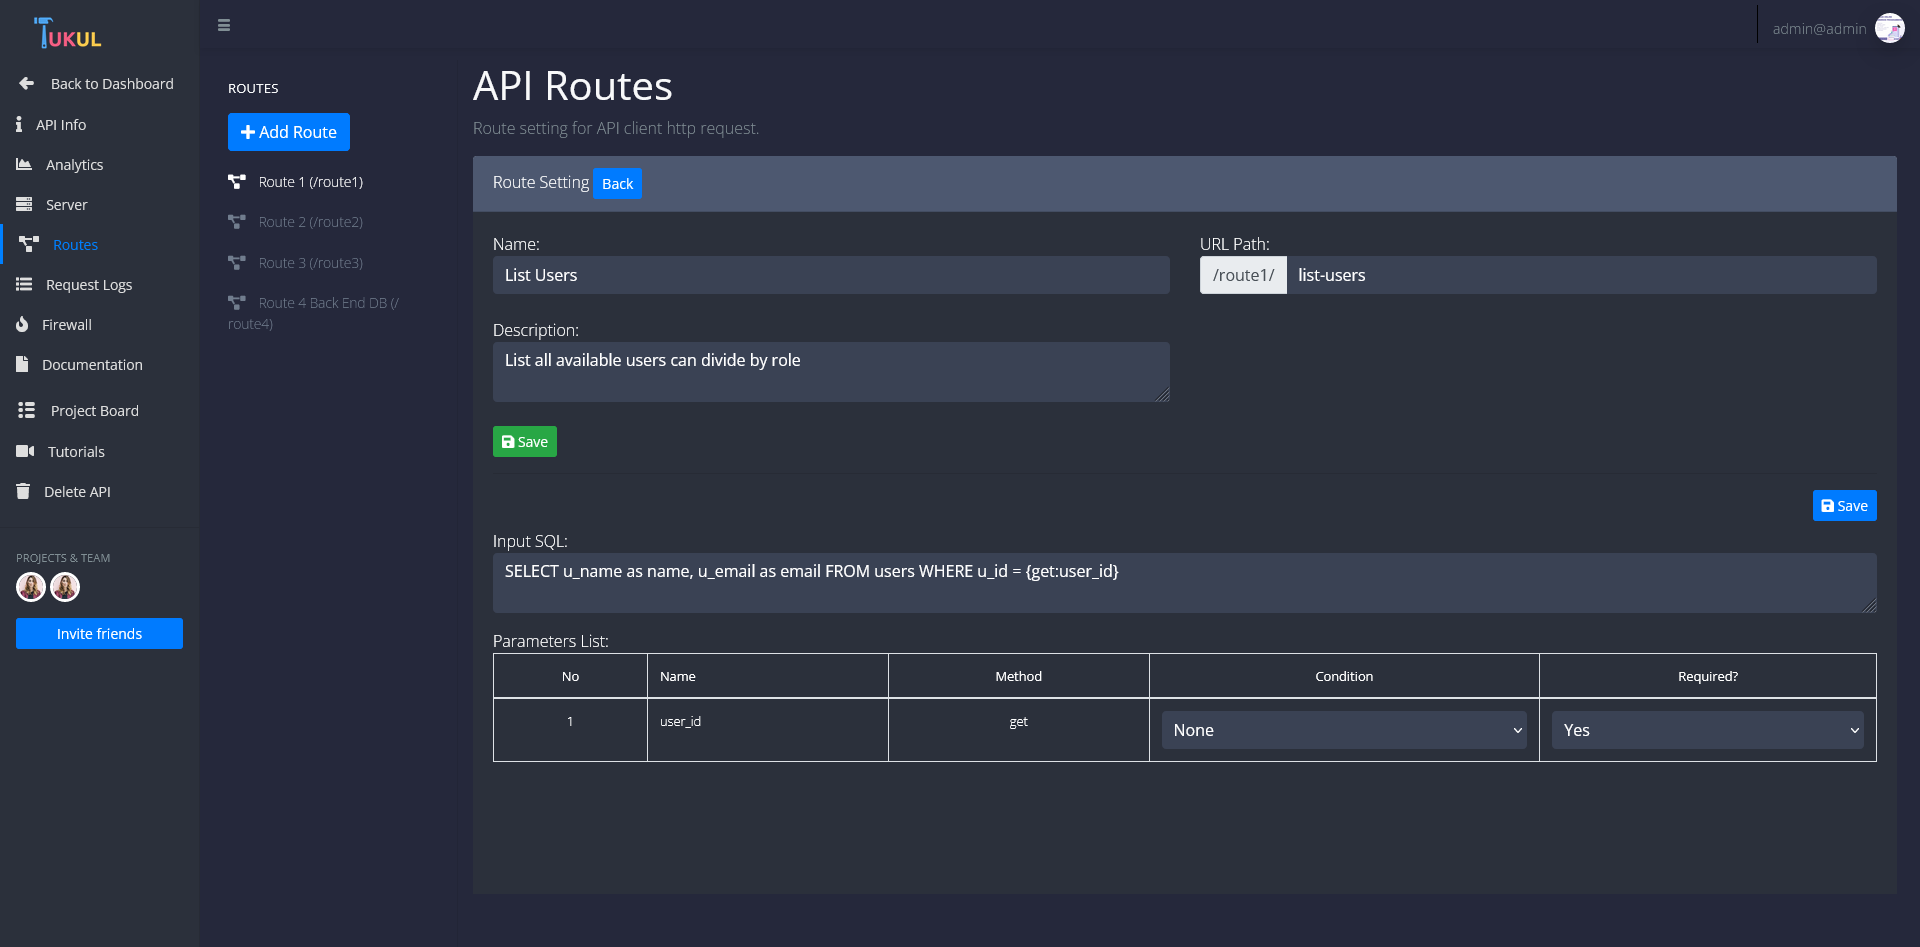Click the Tukul logo
The height and width of the screenshot is (947, 1920).
pos(68,34)
